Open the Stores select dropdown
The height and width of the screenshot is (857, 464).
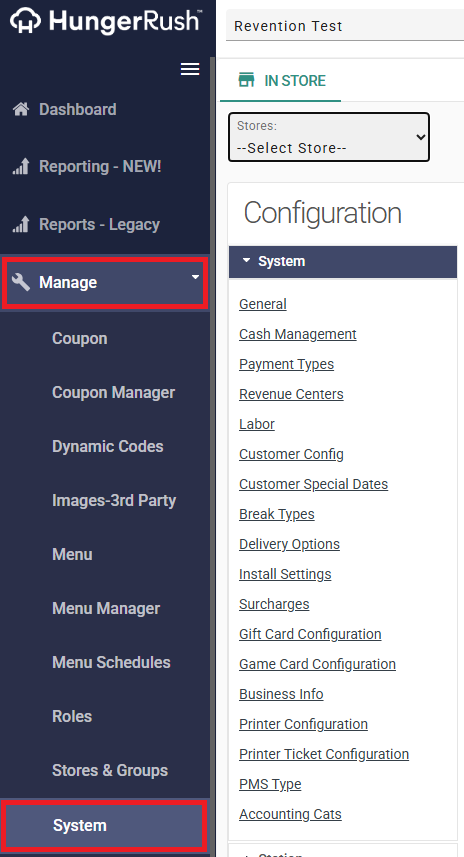click(x=329, y=137)
